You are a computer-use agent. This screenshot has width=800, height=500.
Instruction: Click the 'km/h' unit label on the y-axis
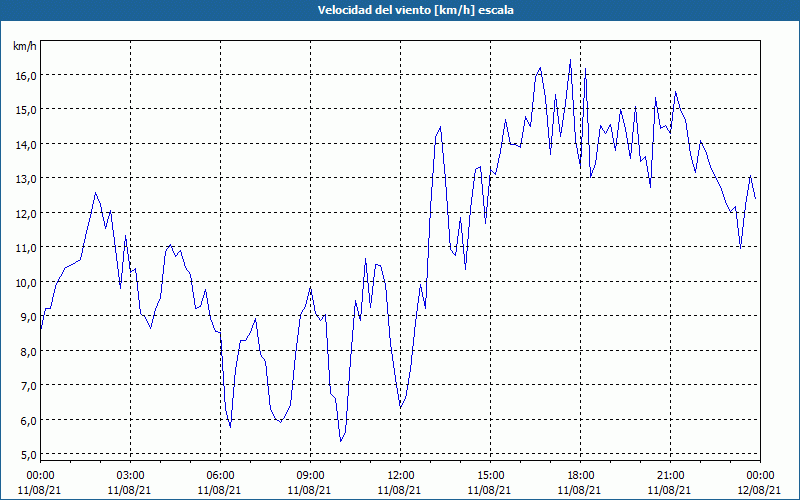(24, 46)
